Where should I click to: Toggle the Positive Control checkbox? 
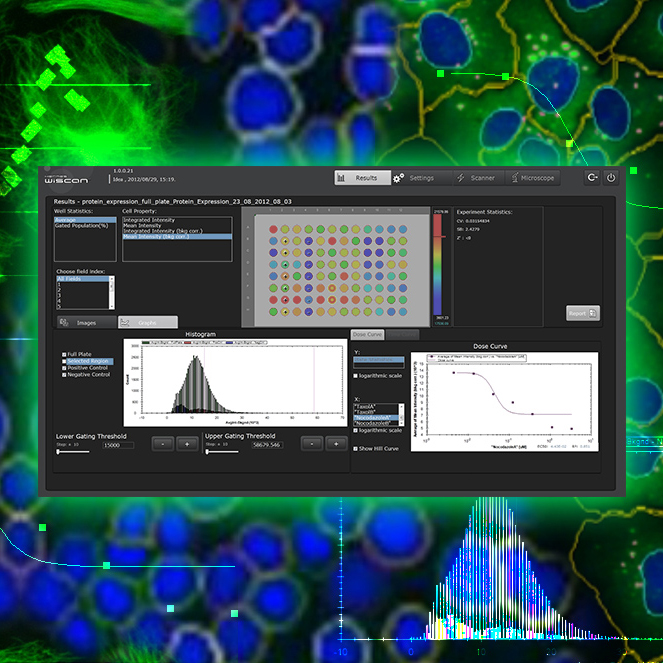pos(63,367)
